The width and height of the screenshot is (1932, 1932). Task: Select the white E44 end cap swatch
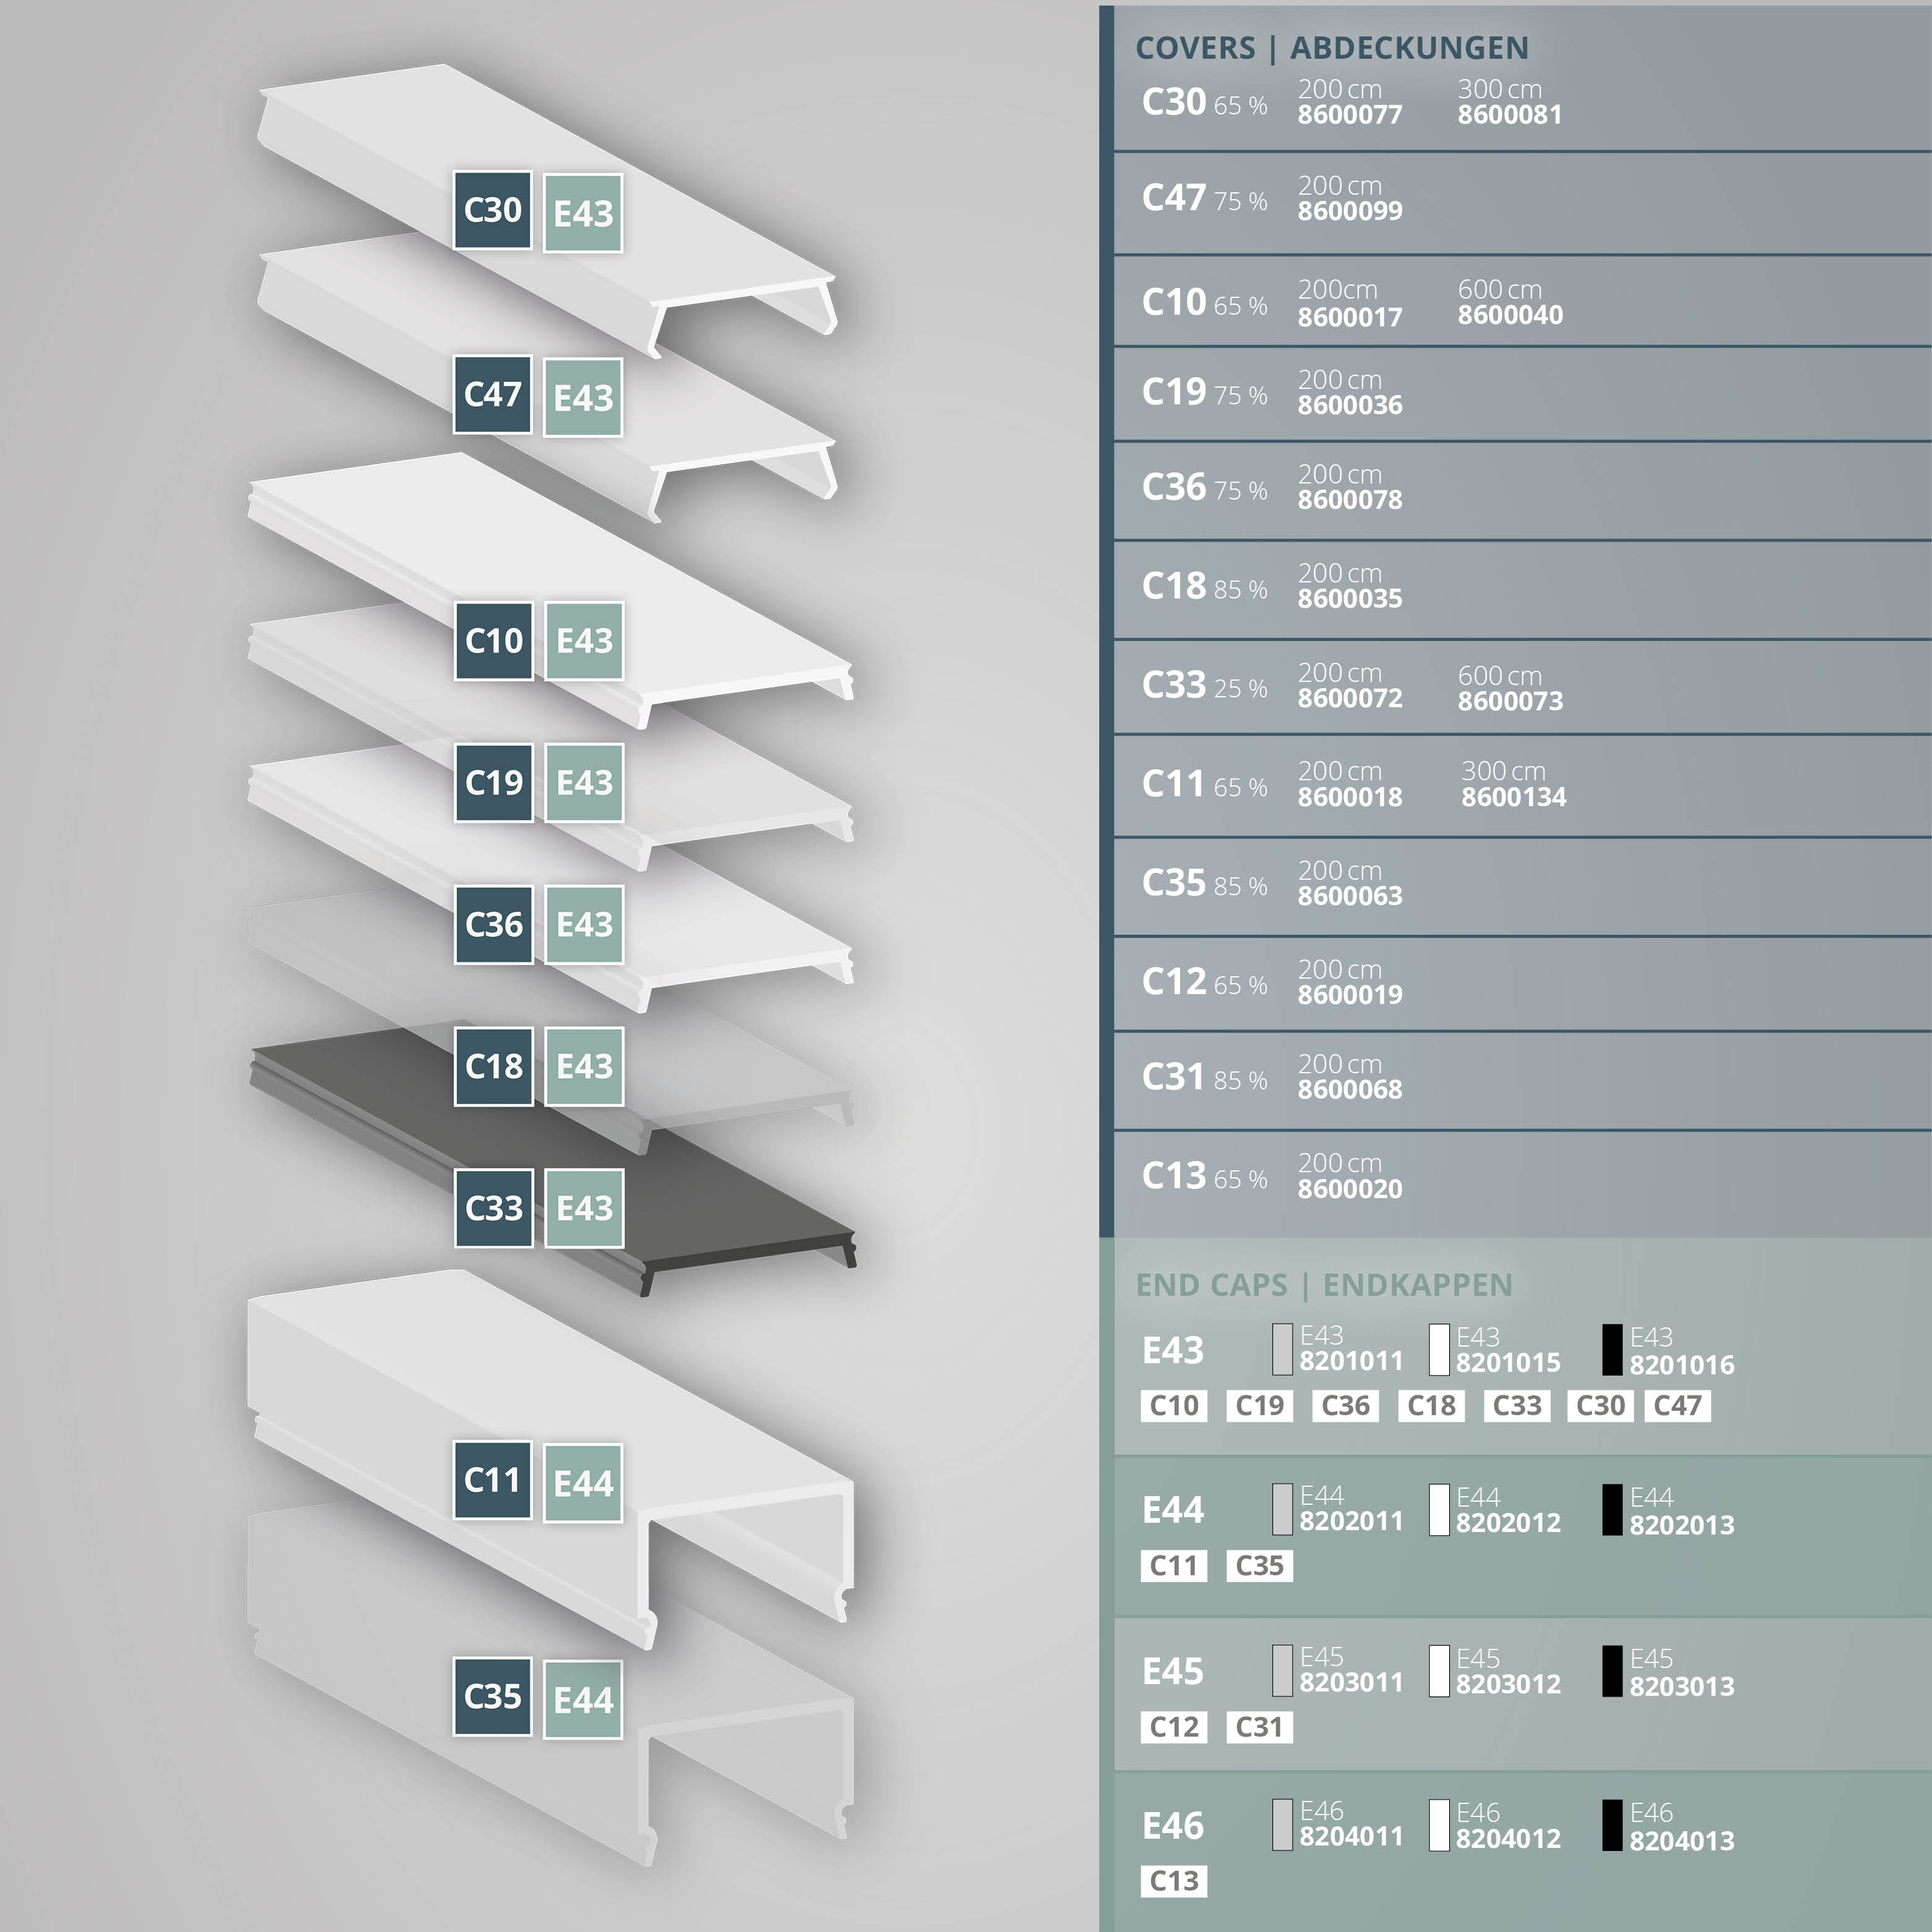tap(1439, 1510)
